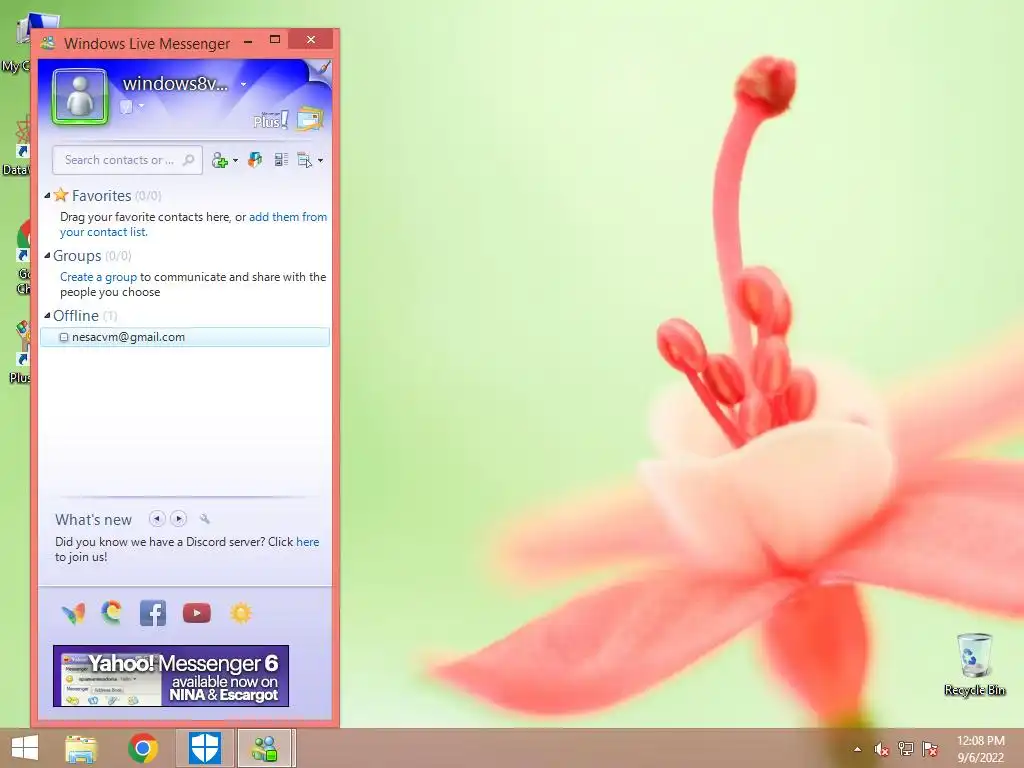The width and height of the screenshot is (1024, 768).
Task: Click the Favorites star icon
Action: coord(61,195)
